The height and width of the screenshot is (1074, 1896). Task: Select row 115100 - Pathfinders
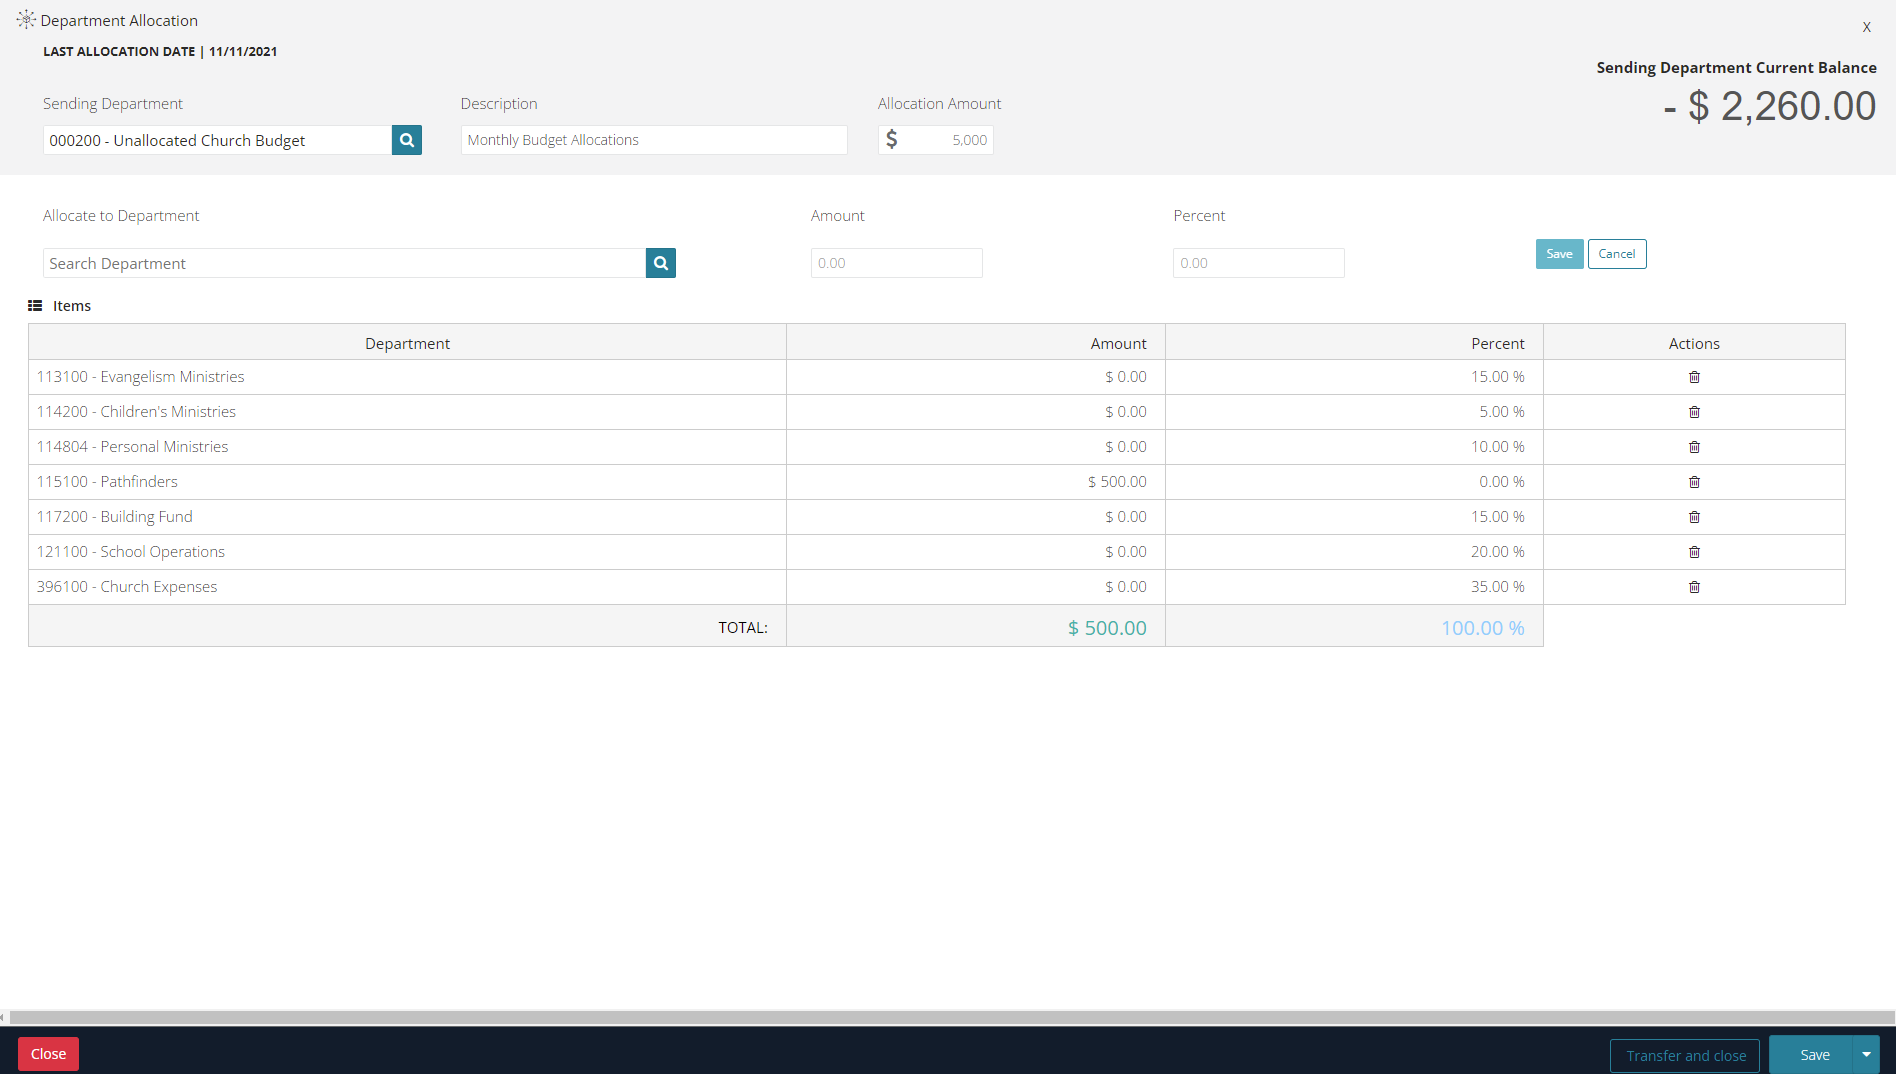point(937,482)
